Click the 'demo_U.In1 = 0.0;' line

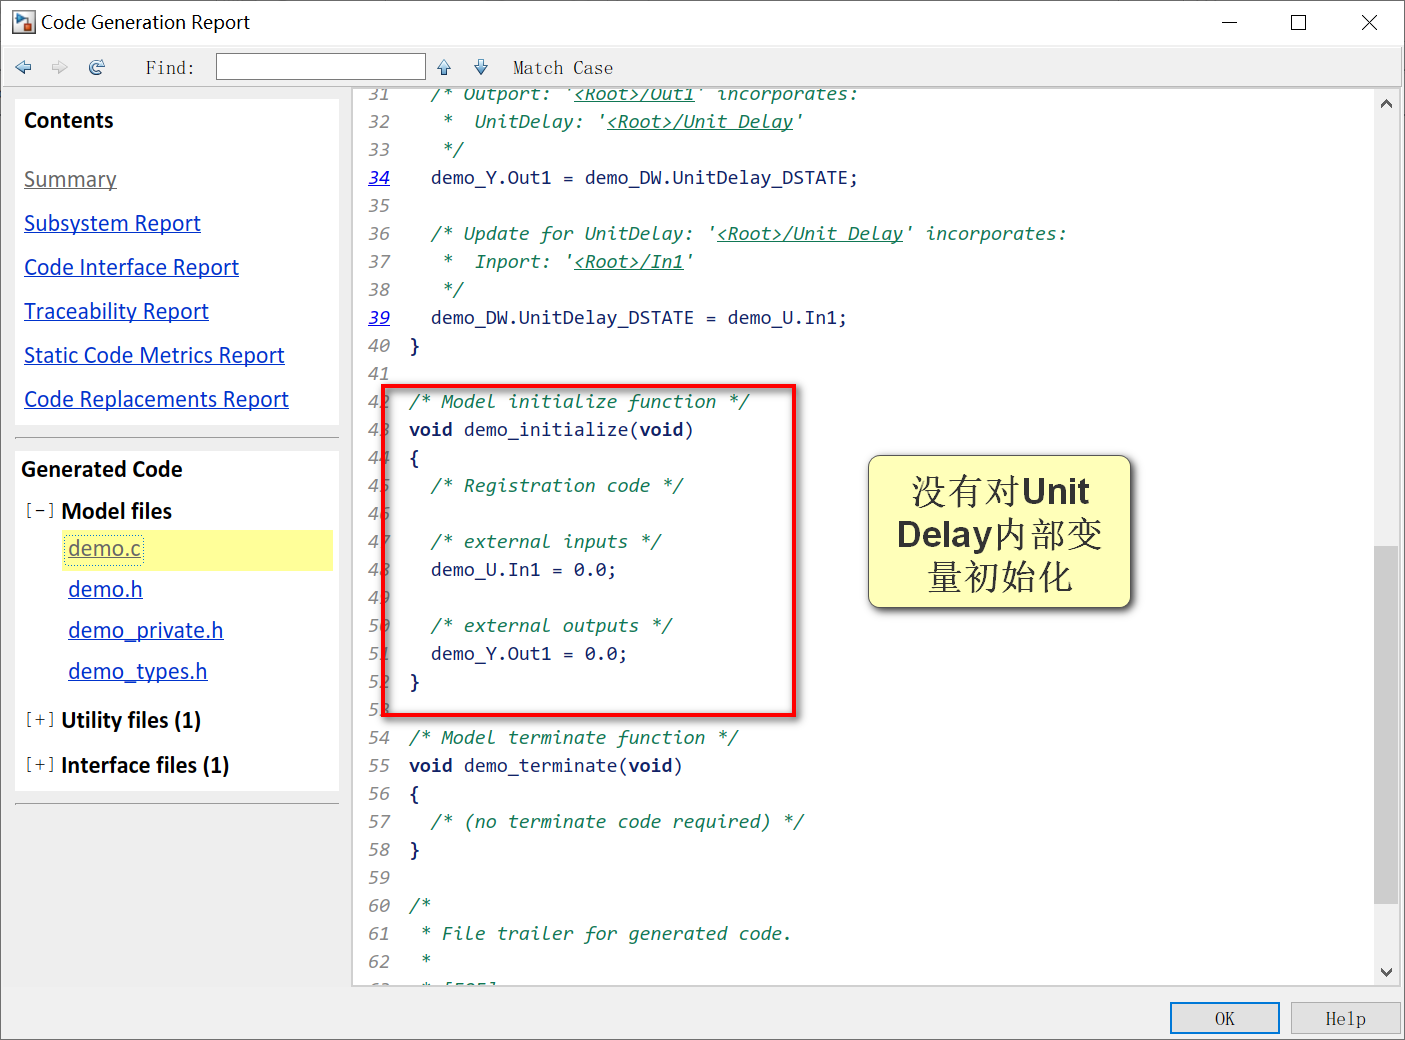[523, 570]
